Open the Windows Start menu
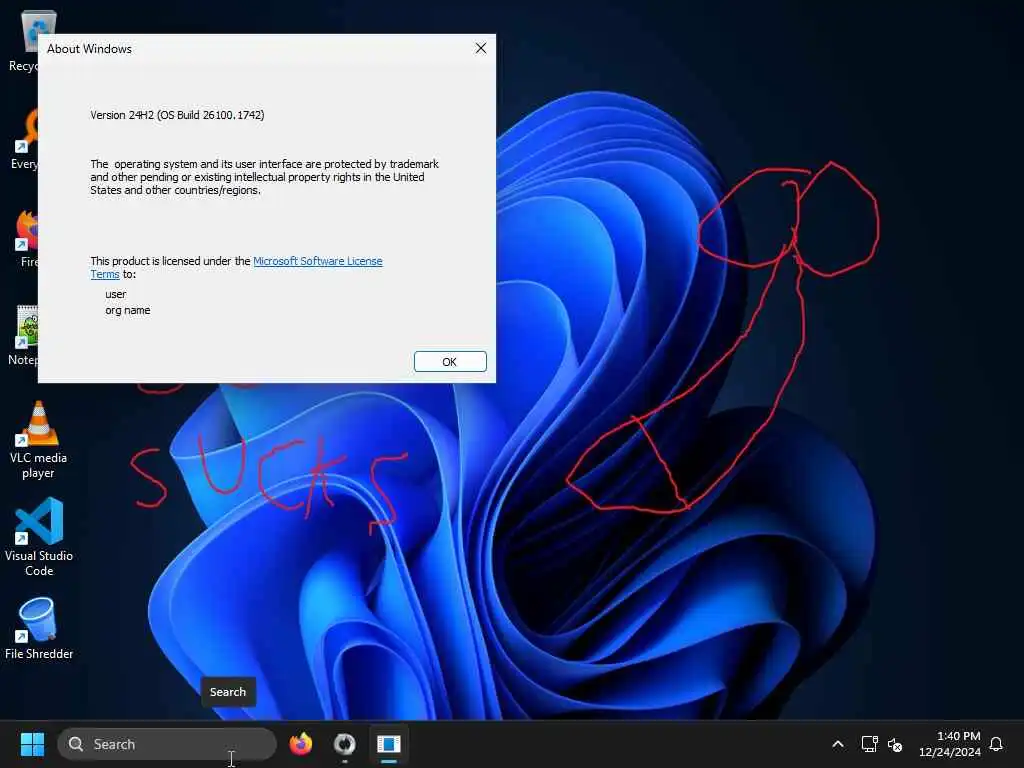Viewport: 1024px width, 768px height. click(32, 744)
